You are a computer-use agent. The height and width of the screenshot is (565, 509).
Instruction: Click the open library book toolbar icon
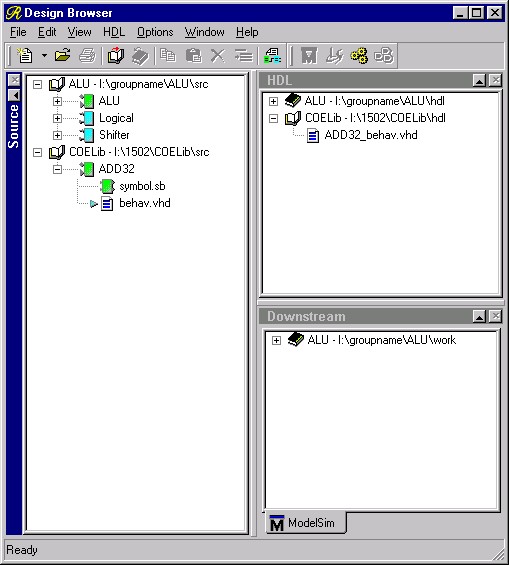point(116,56)
